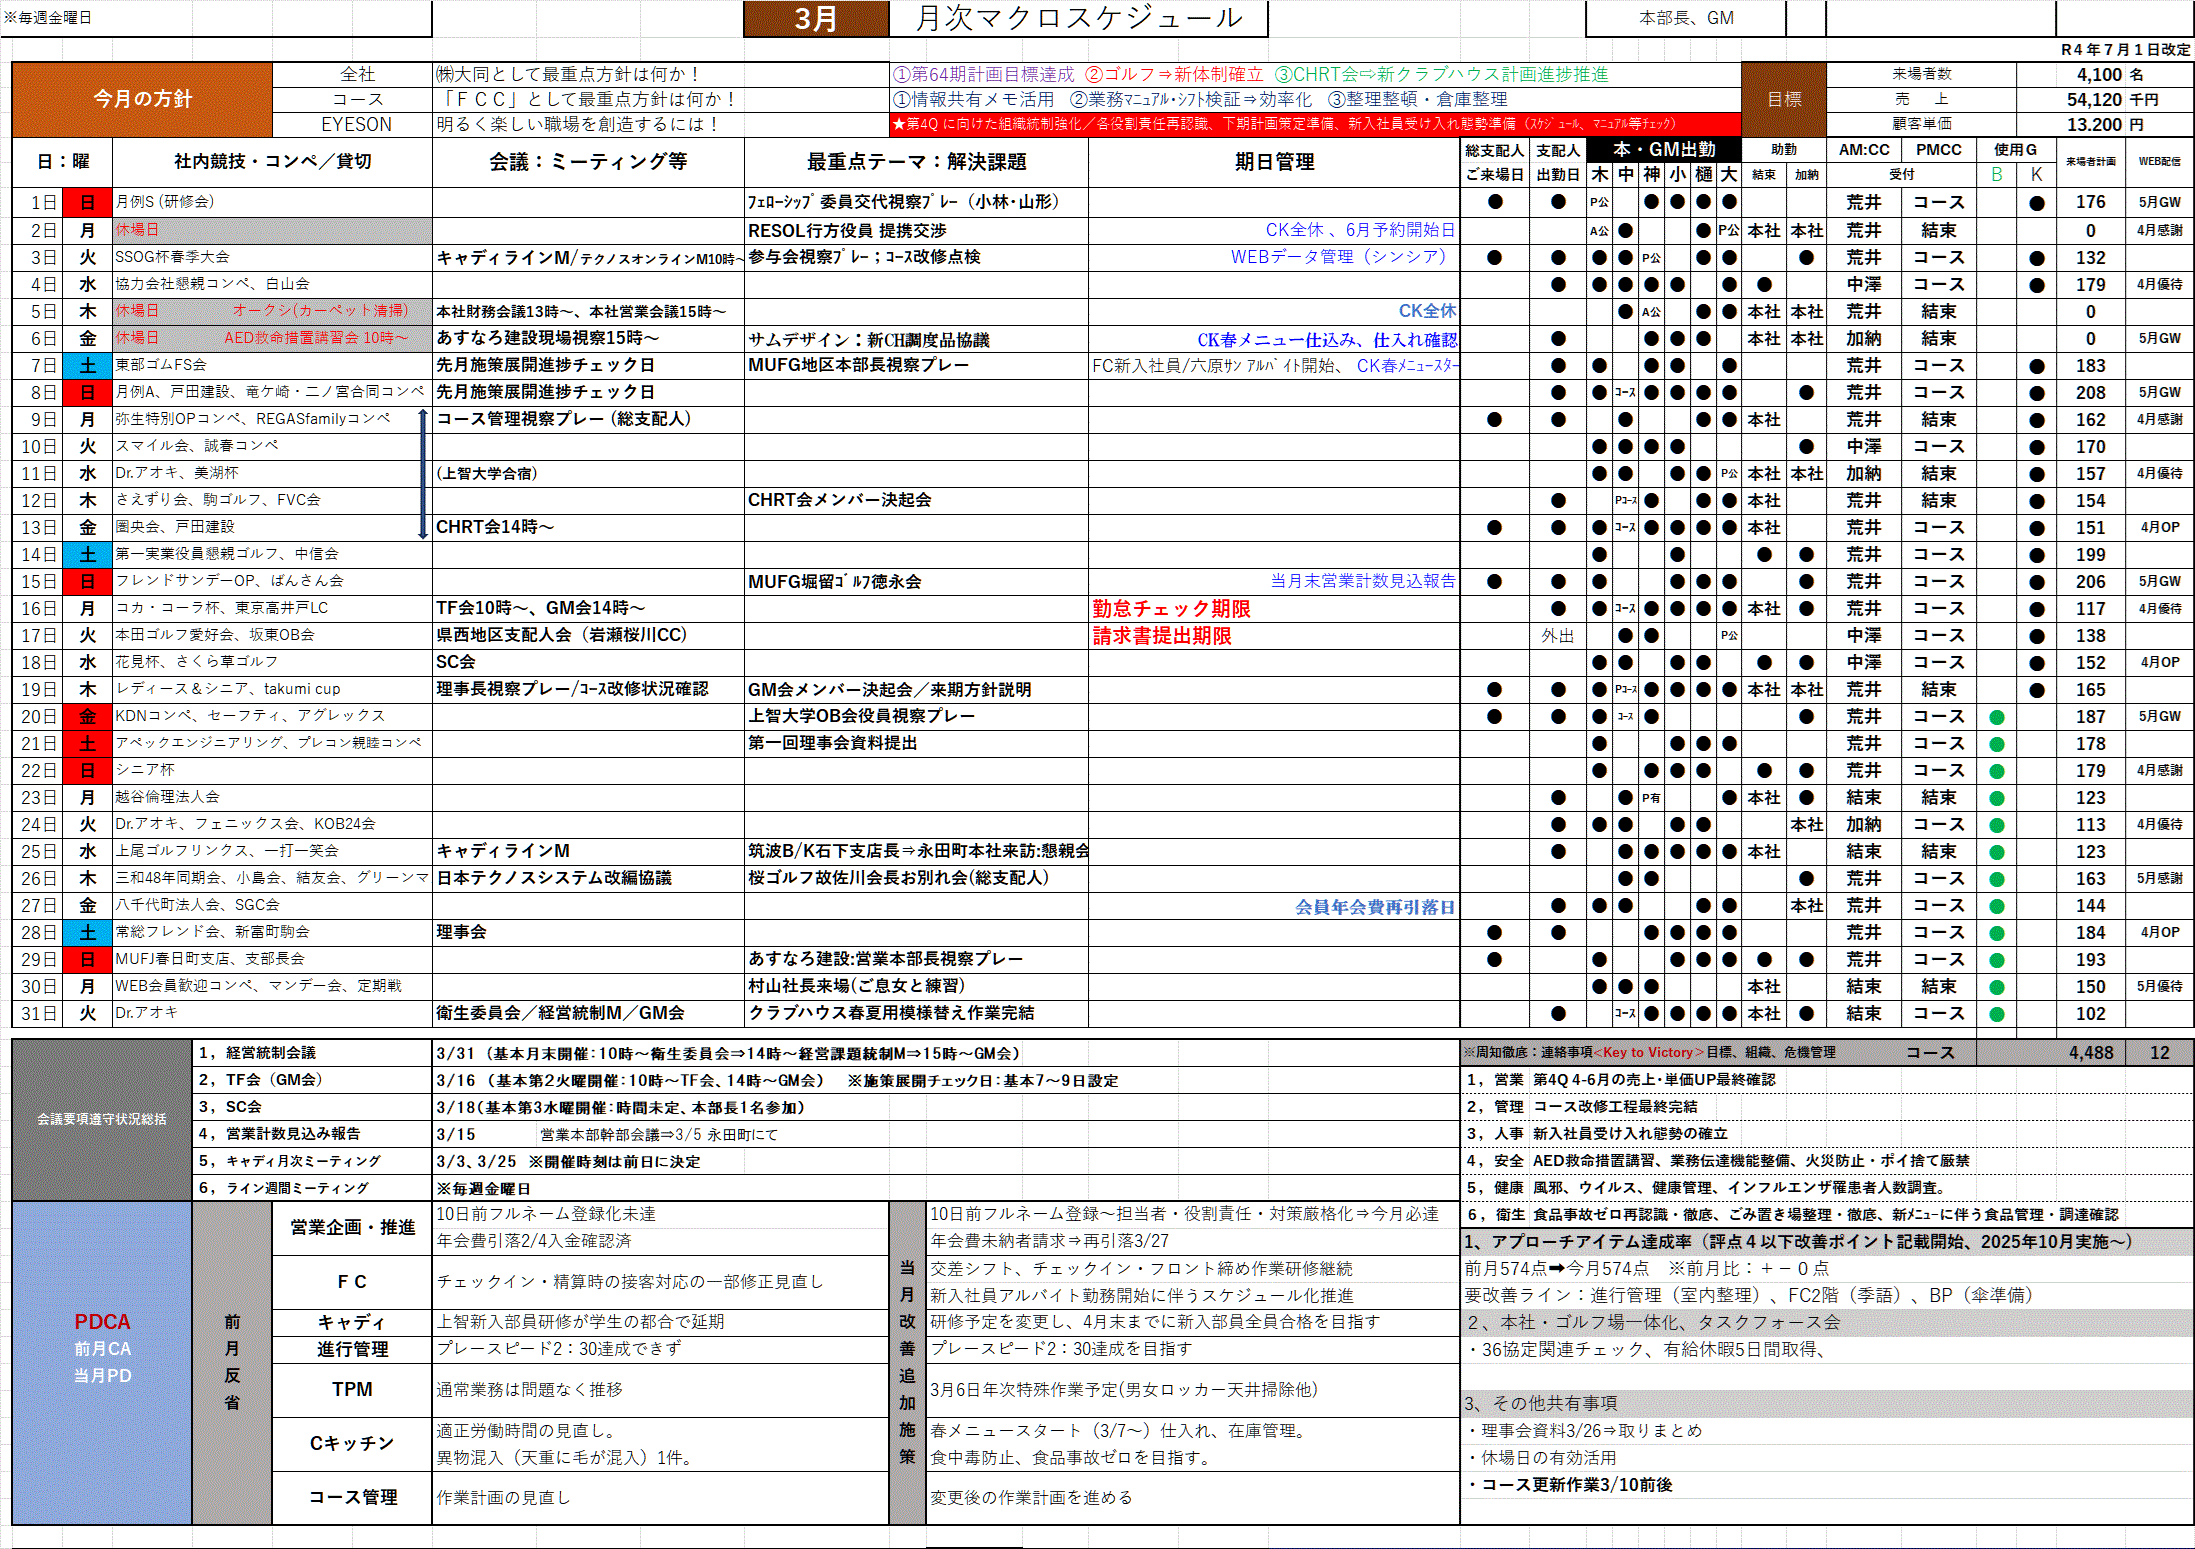
Task: Click the red 請求書提出期限 deadline cell
Action: click(x=1161, y=636)
